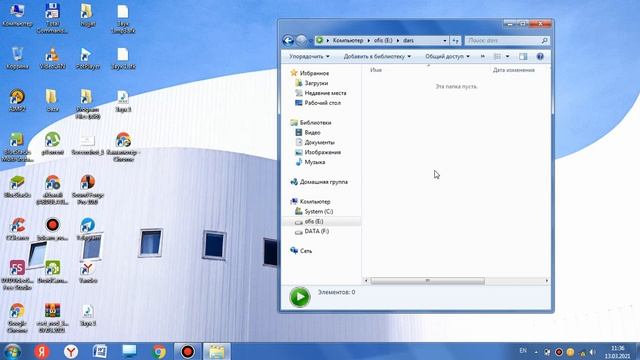Click the change view icon
Viewport: 640px width, 360px height.
click(x=497, y=56)
